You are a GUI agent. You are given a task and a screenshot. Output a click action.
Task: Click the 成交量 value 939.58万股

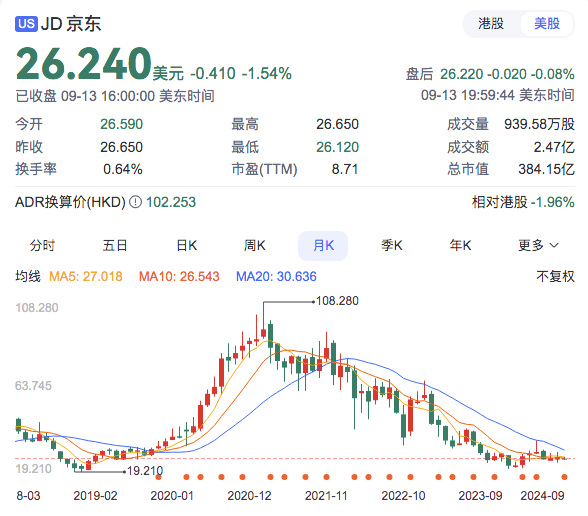pyautogui.click(x=539, y=124)
